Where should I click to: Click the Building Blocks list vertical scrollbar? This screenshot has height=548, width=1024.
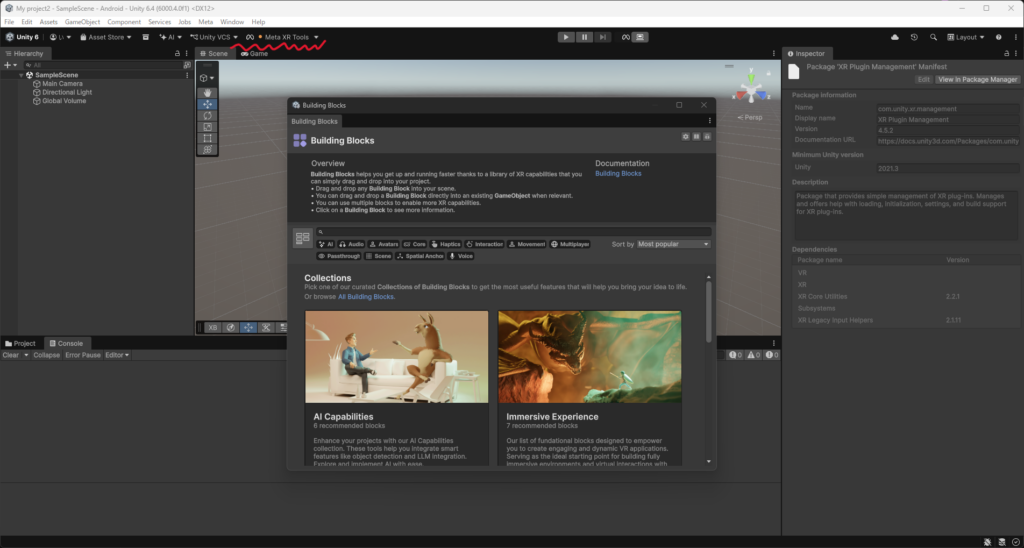point(709,312)
